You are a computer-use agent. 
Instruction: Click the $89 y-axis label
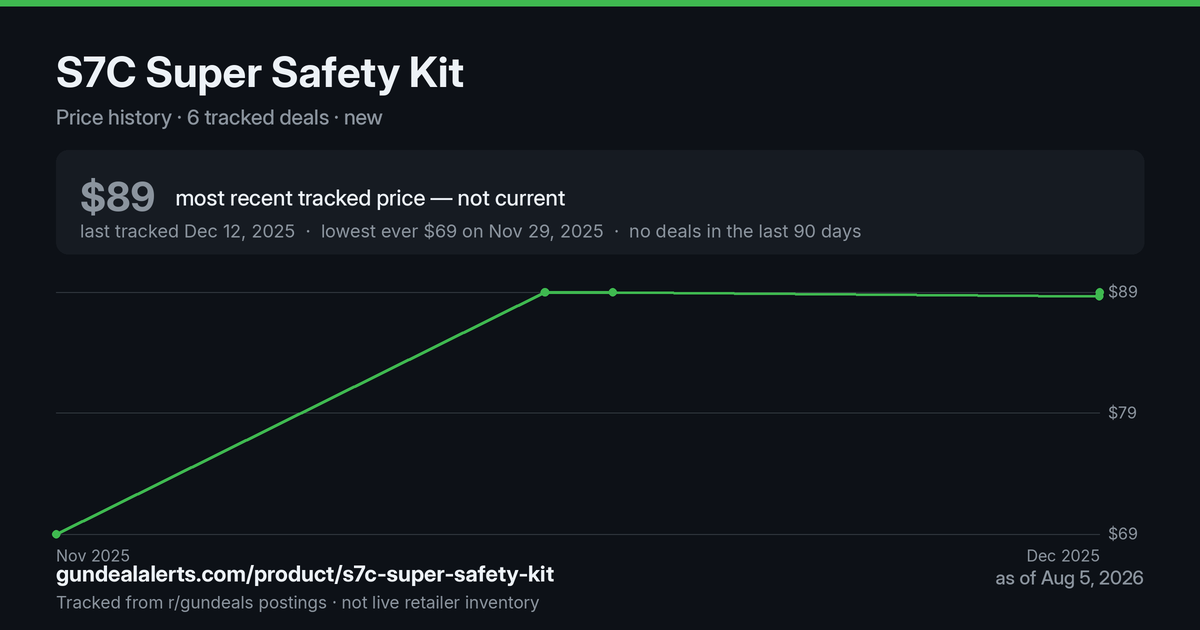point(1123,292)
